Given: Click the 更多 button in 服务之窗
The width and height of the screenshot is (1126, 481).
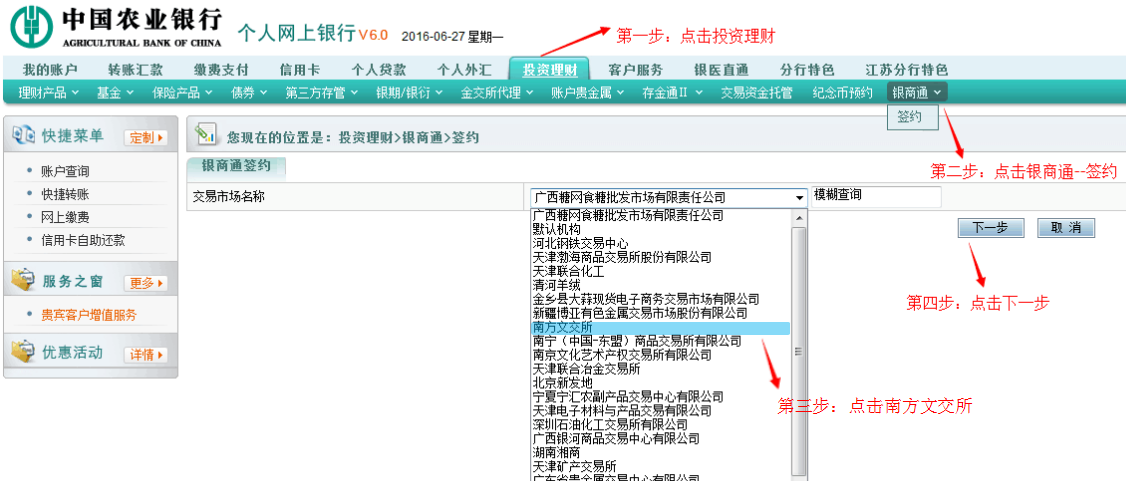Looking at the screenshot, I should click(x=146, y=283).
